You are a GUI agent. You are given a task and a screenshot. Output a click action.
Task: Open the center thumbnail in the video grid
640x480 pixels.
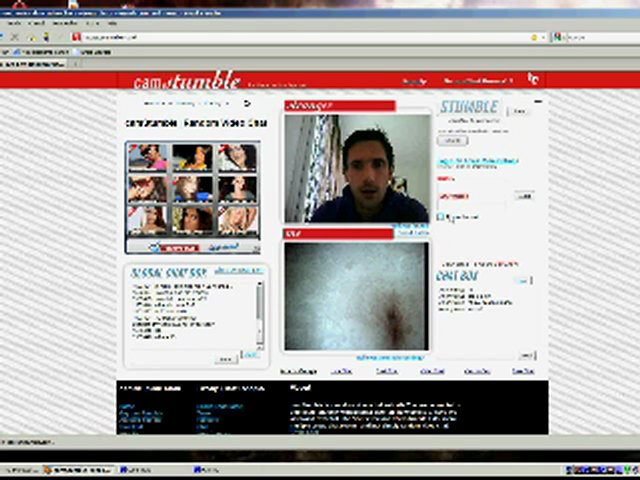pos(192,187)
